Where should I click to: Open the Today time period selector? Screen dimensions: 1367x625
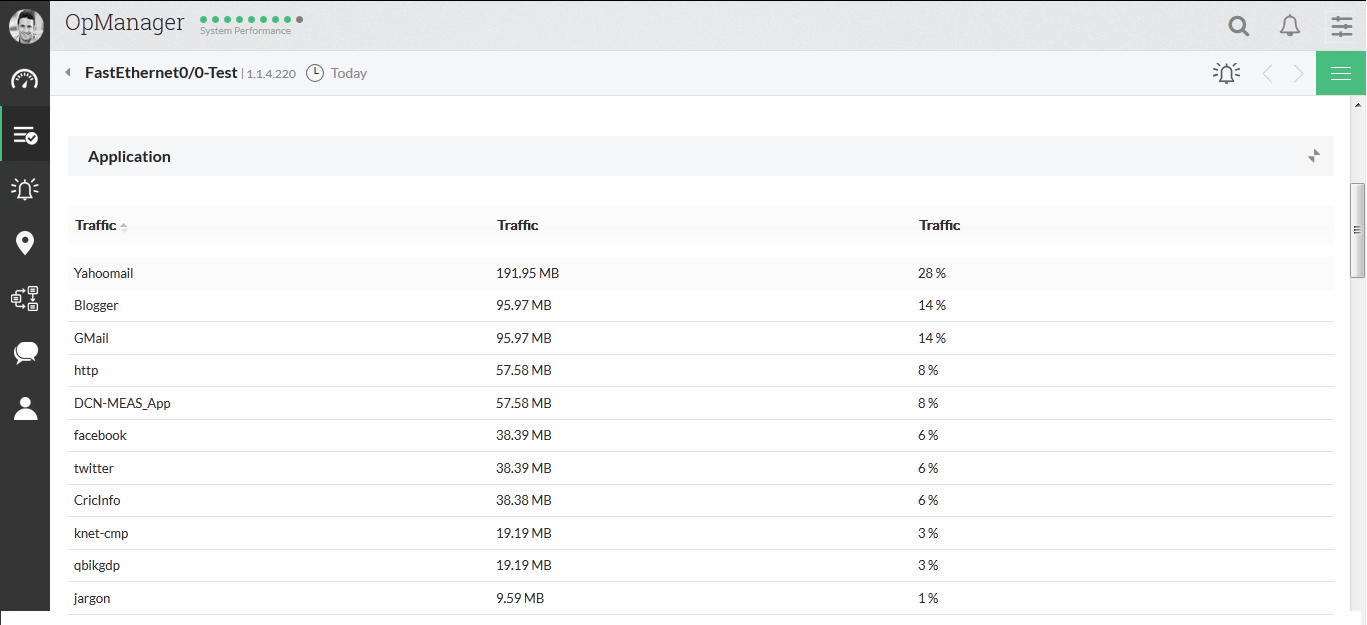click(x=337, y=73)
